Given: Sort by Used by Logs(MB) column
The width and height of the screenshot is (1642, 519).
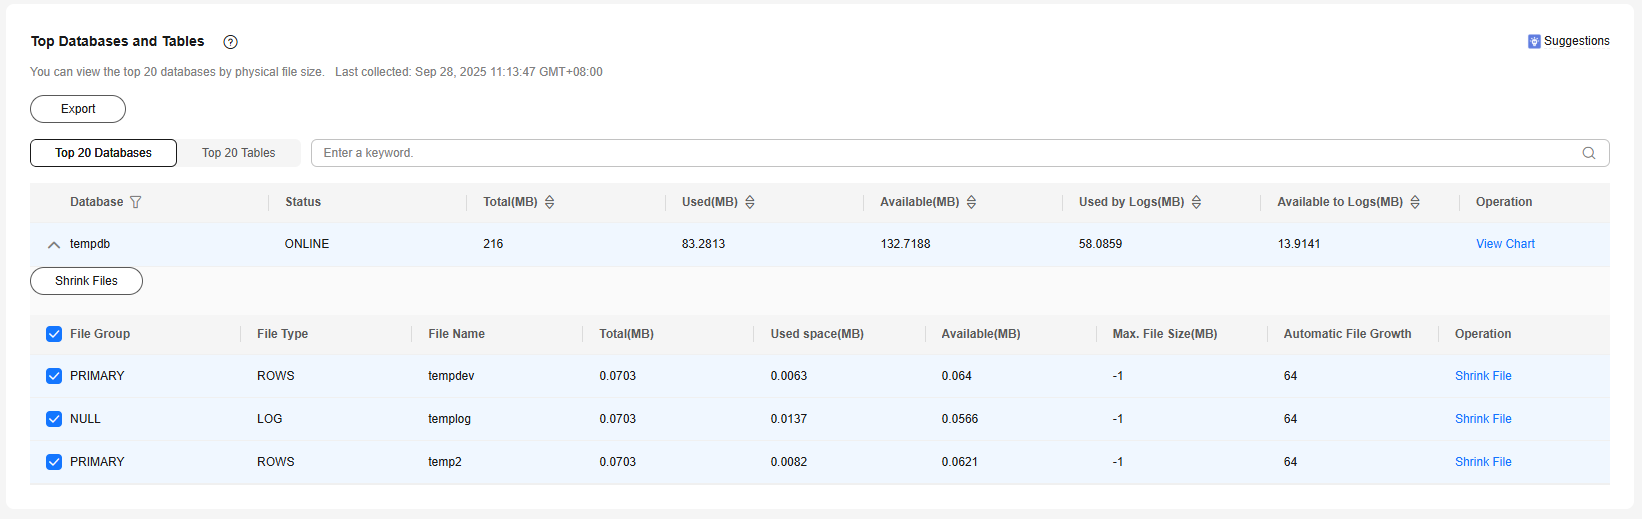Looking at the screenshot, I should point(1196,202).
